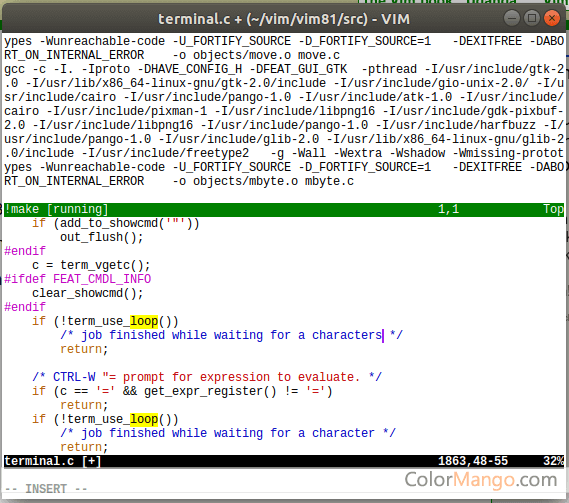Click the '!make [running]' terminal status line
Image resolution: width=569 pixels, height=503 pixels.
[x=284, y=209]
